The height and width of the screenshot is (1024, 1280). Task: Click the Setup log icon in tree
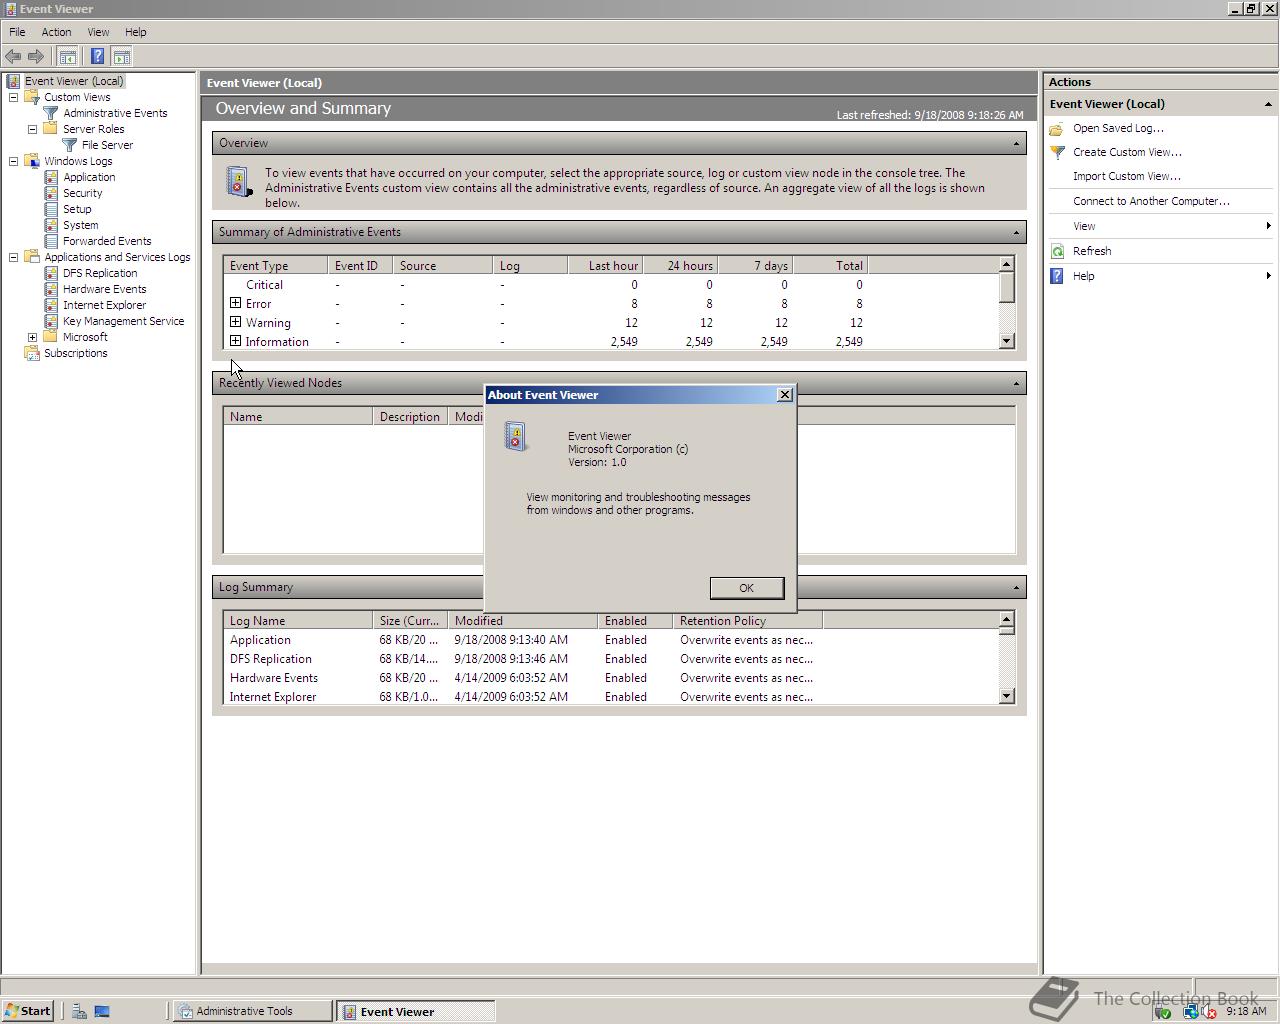51,209
